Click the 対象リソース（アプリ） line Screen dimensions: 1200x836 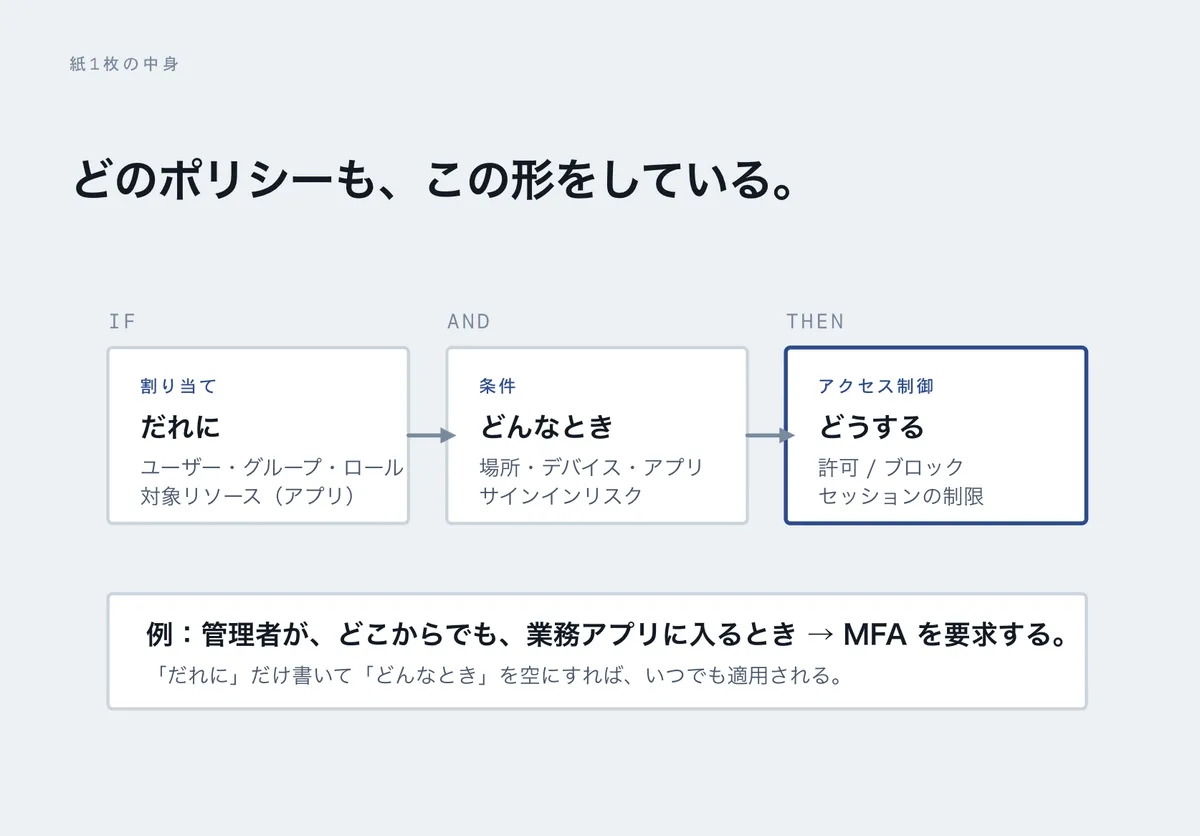click(248, 495)
